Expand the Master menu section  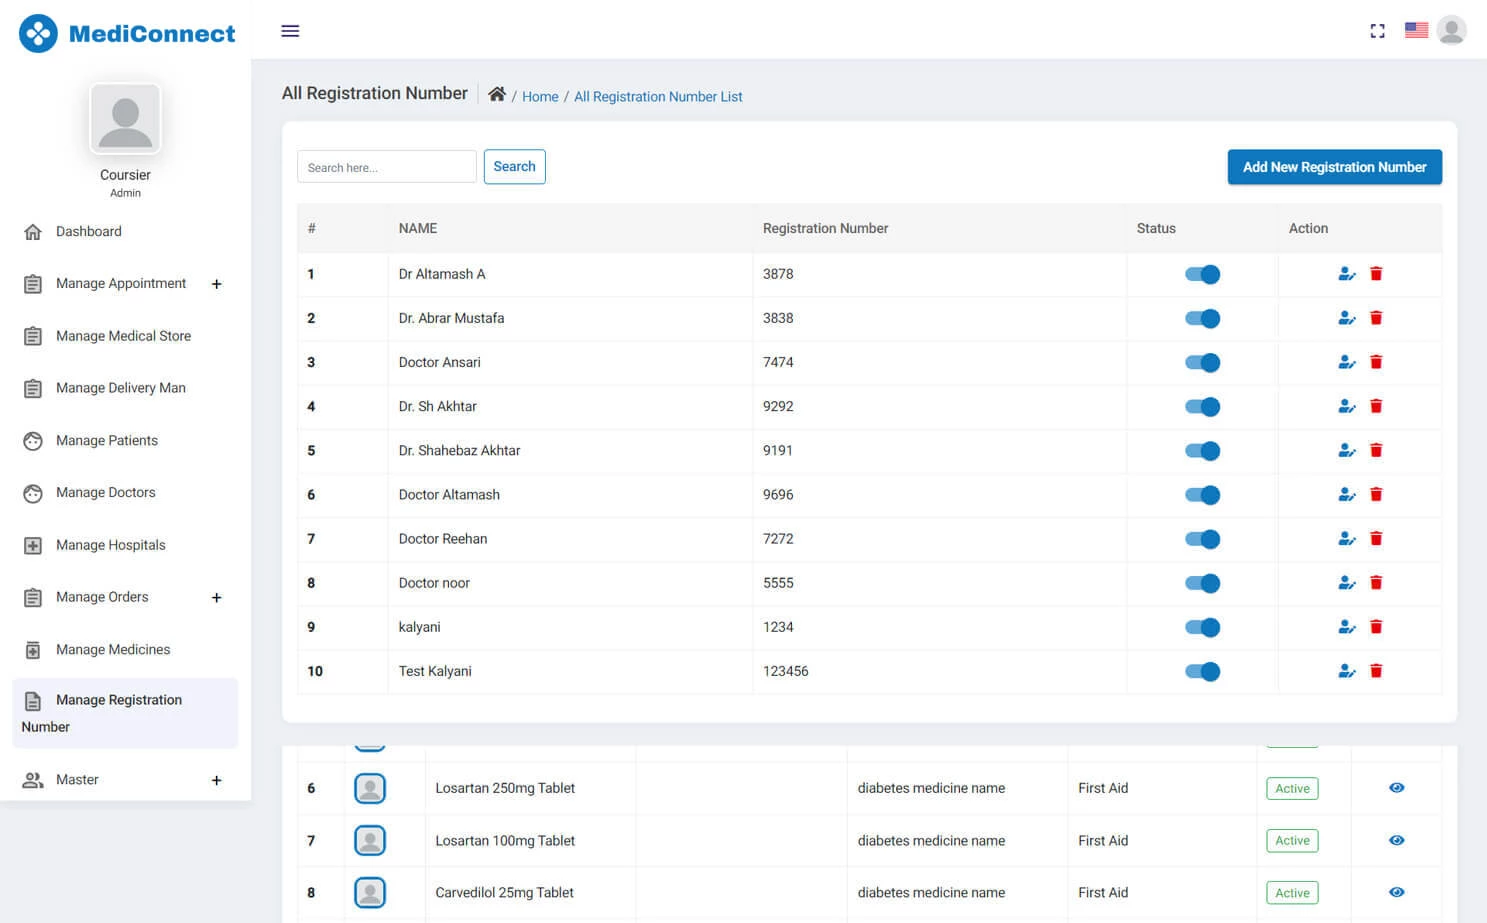[x=216, y=780]
